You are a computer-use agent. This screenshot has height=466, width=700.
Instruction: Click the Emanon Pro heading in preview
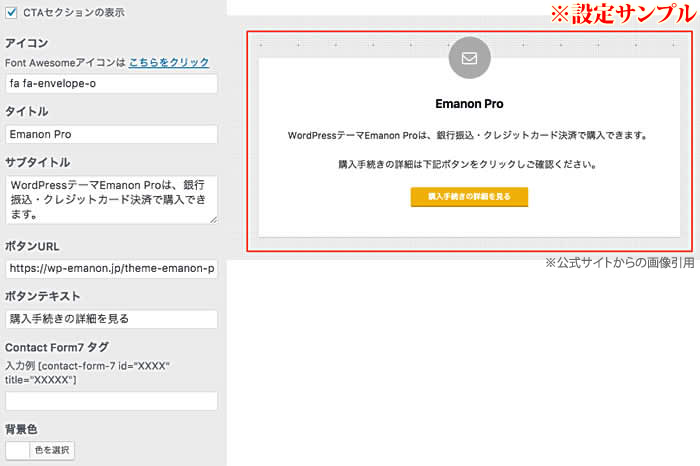[x=469, y=104]
